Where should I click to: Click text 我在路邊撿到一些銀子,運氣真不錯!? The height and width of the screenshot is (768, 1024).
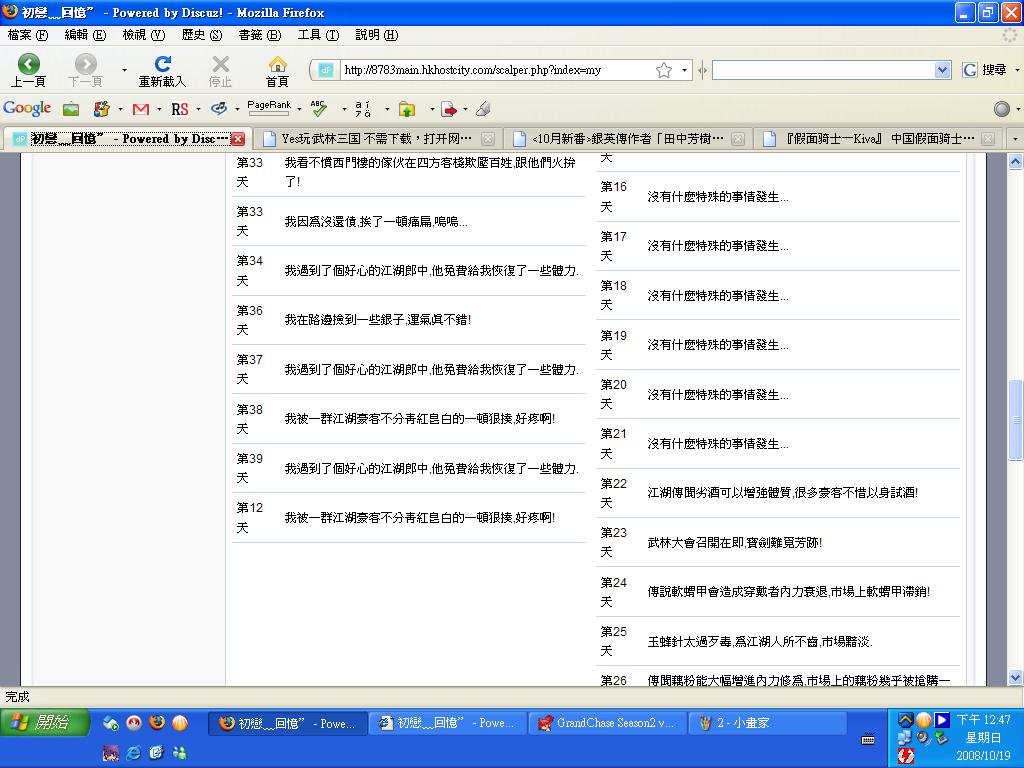click(377, 319)
